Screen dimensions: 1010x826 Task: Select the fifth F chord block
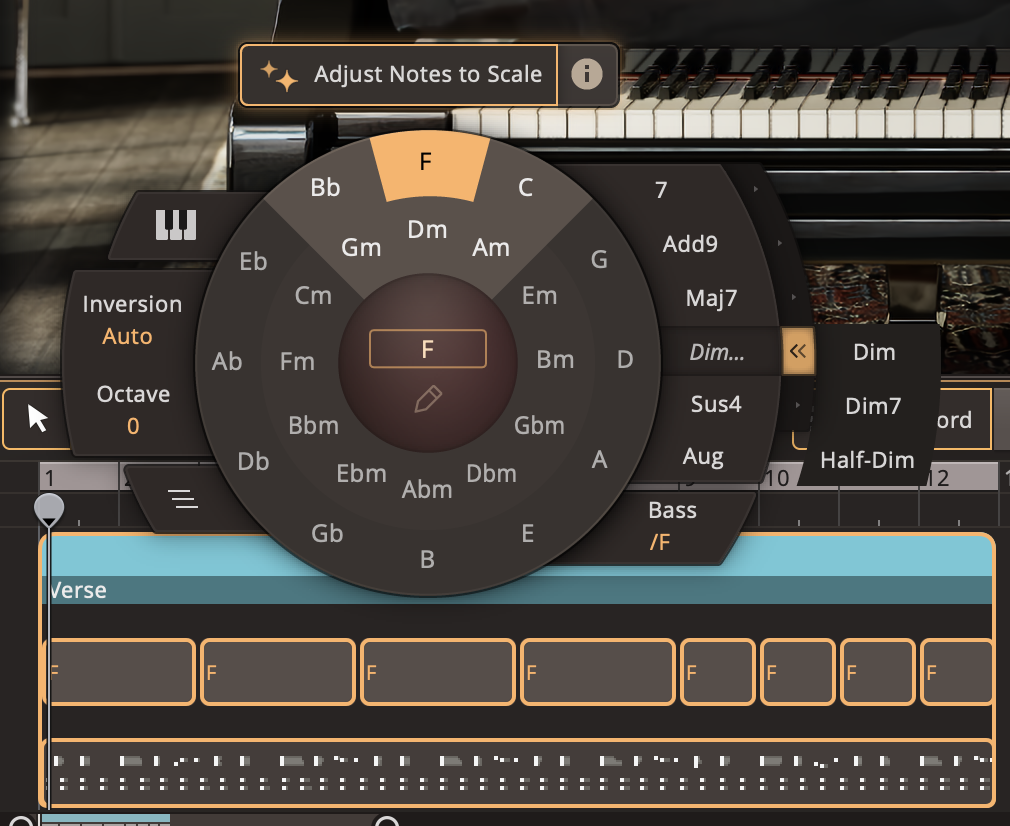point(718,672)
